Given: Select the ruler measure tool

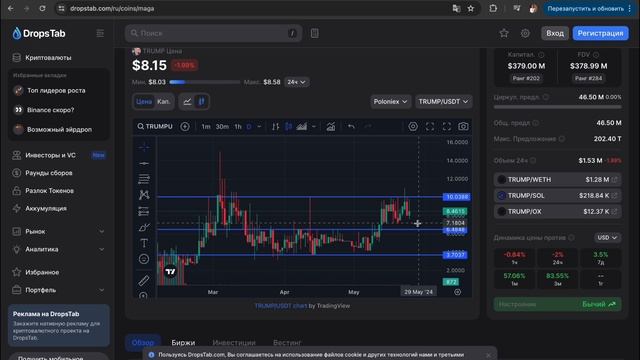Looking at the screenshot, I should (x=144, y=280).
